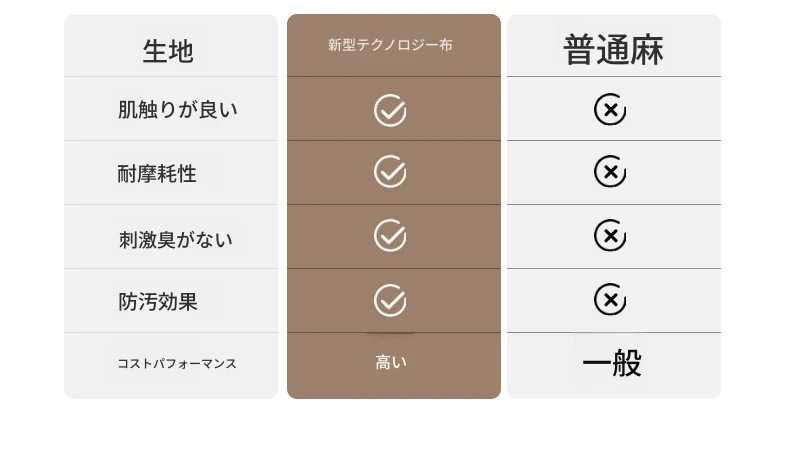
Task: Click the コストパフォーマンス label
Action: point(177,363)
